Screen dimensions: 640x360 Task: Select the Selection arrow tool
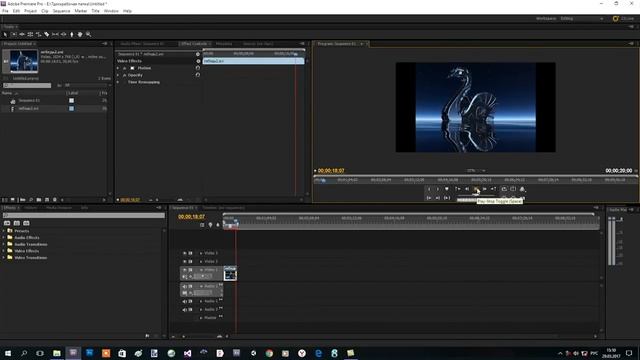pyautogui.click(x=5, y=35)
